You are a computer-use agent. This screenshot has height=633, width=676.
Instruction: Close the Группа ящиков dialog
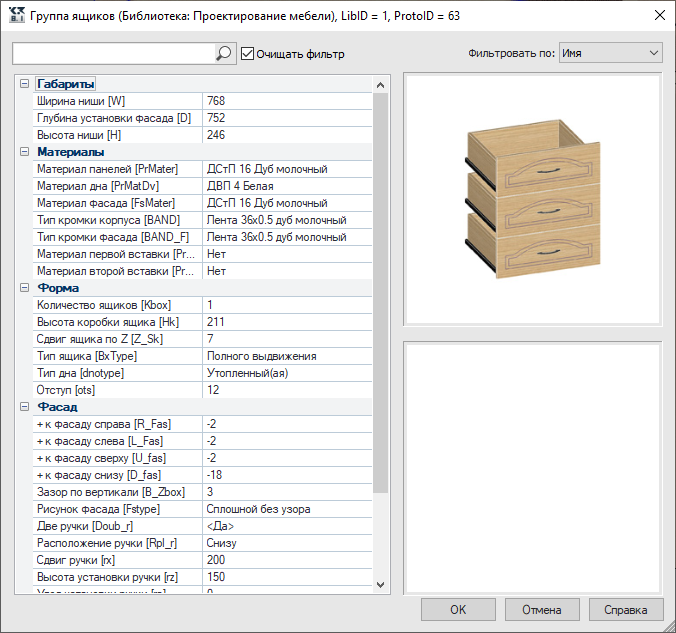click(x=660, y=16)
